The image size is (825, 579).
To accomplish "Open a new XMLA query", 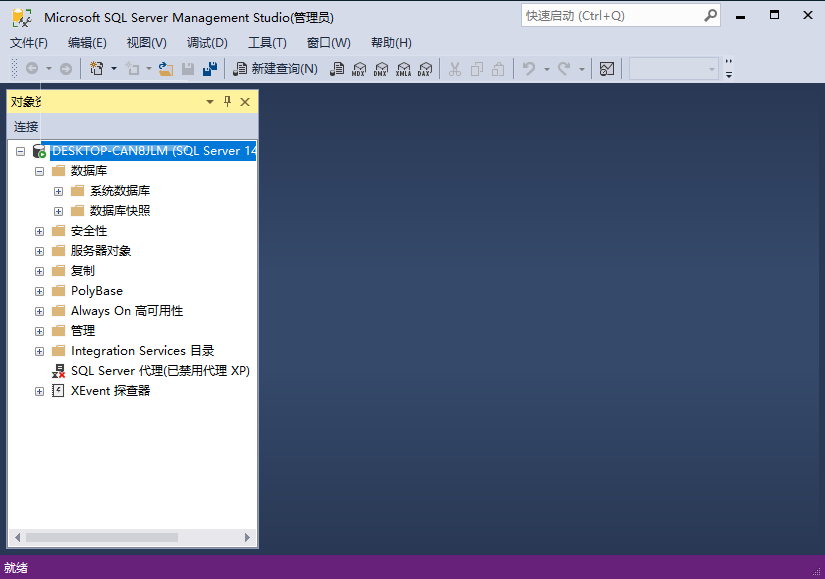I will pos(403,68).
